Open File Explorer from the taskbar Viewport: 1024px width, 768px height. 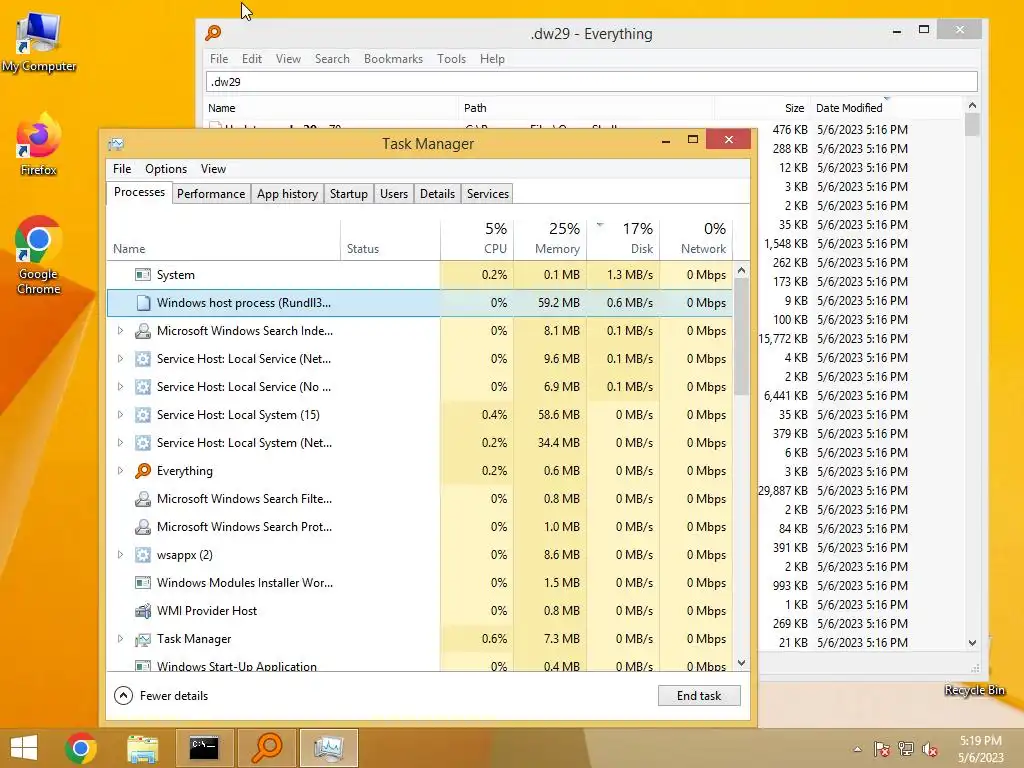coord(142,748)
